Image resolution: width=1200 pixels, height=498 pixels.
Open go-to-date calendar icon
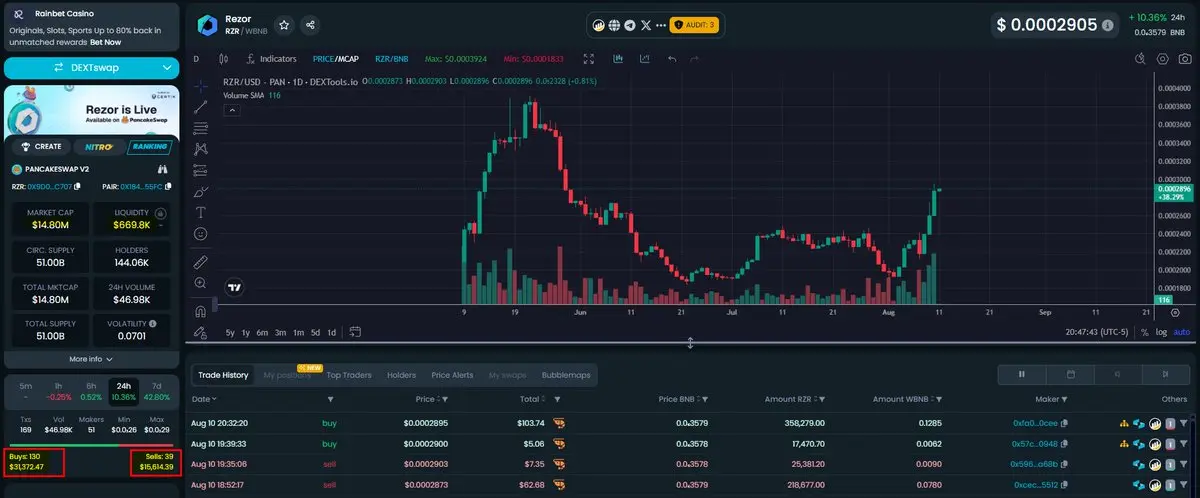pyautogui.click(x=355, y=332)
